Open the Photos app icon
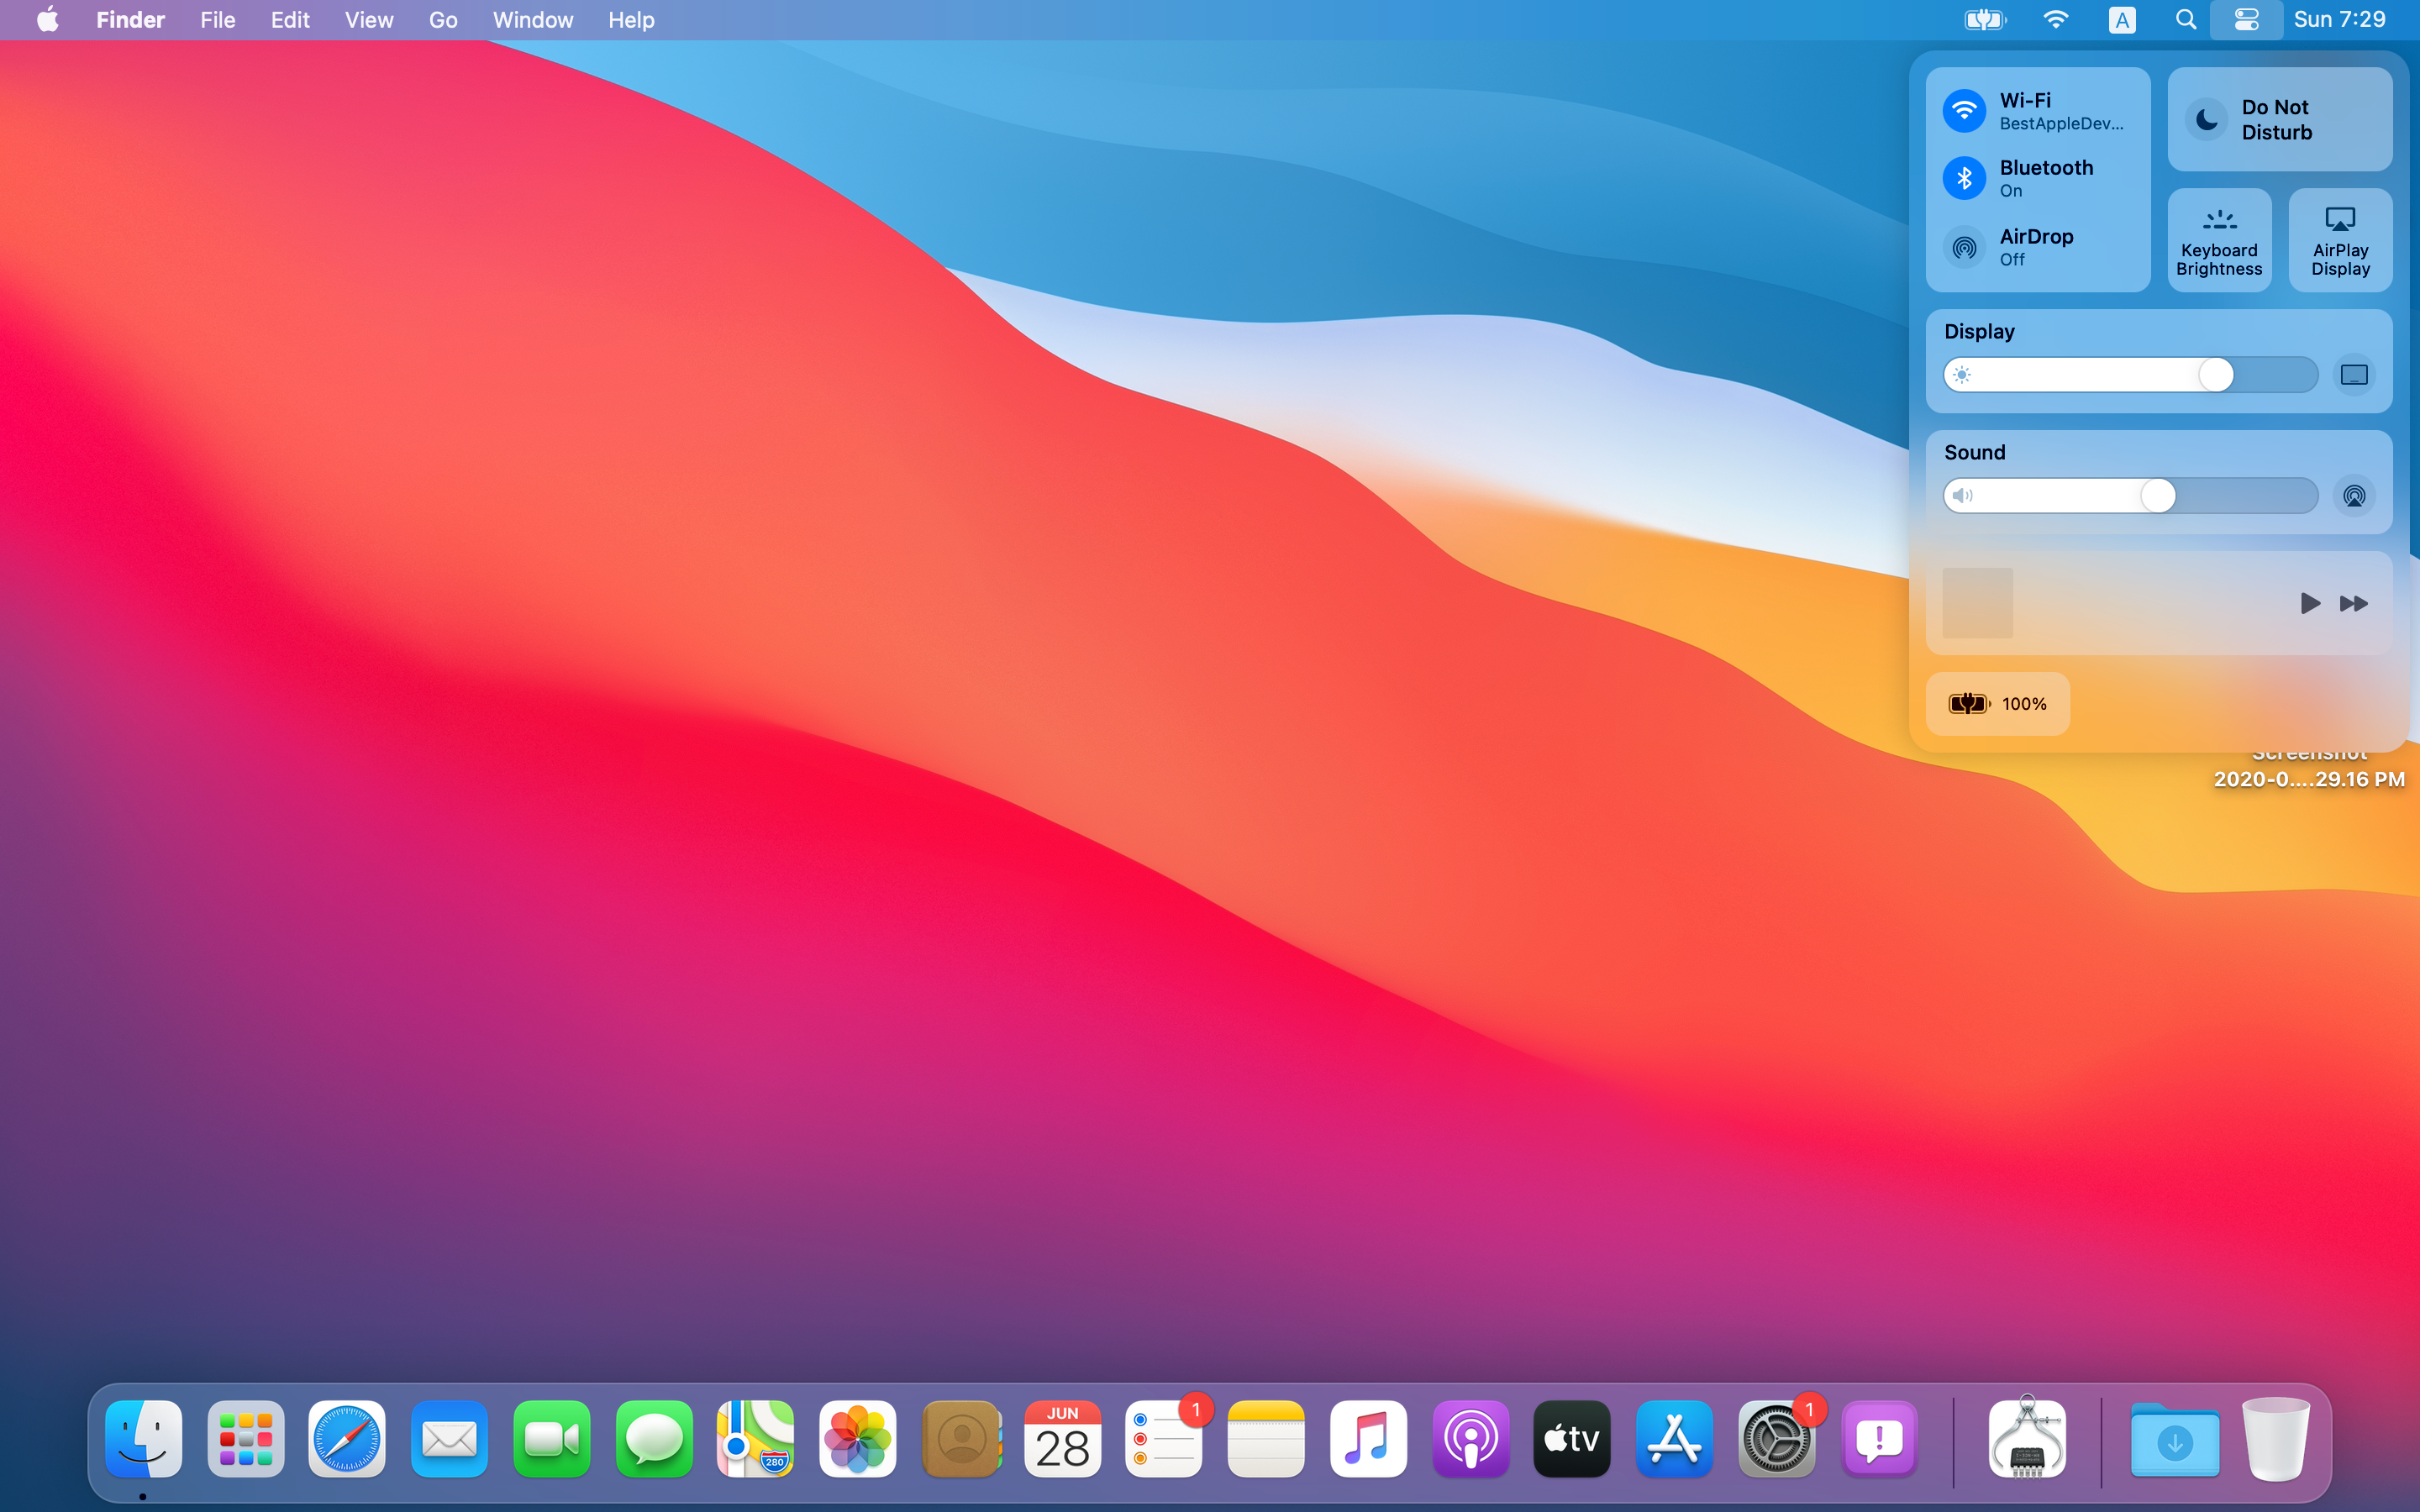 pos(857,1439)
